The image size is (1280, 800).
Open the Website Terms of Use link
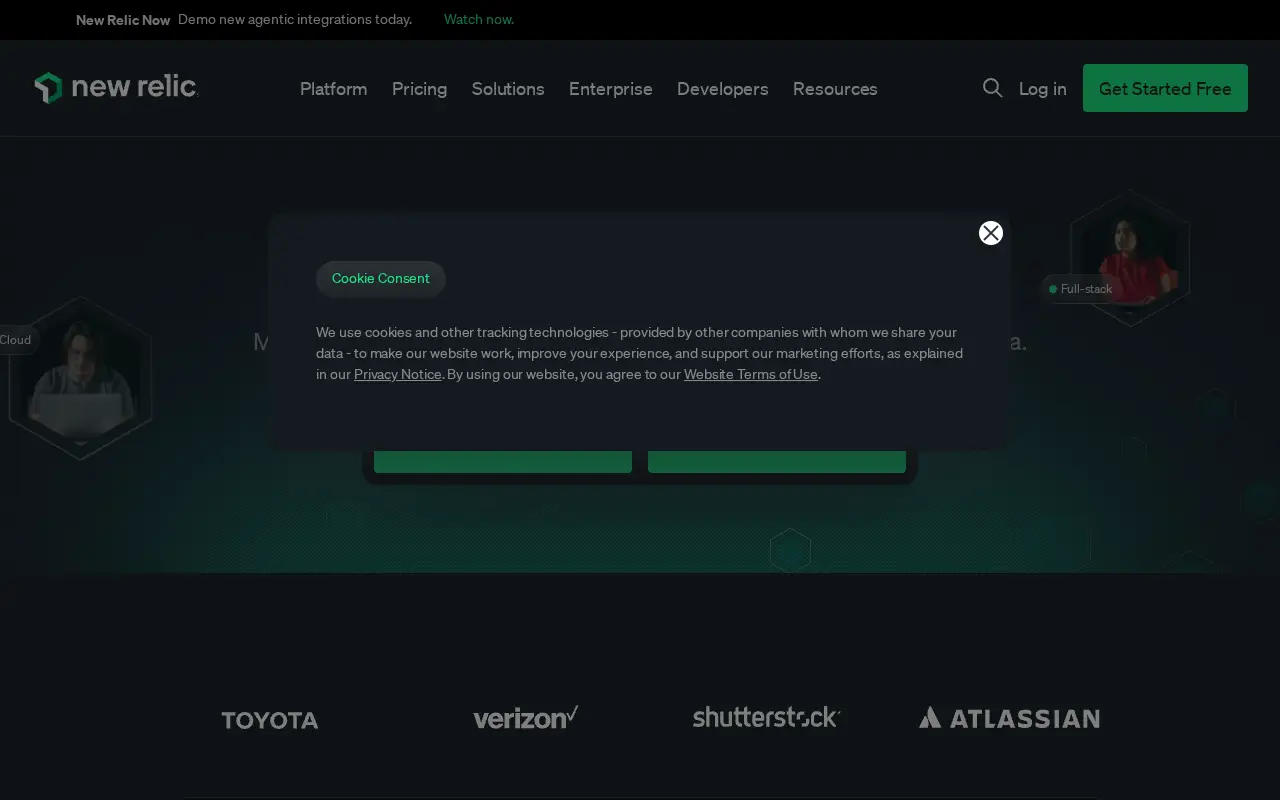click(x=751, y=374)
